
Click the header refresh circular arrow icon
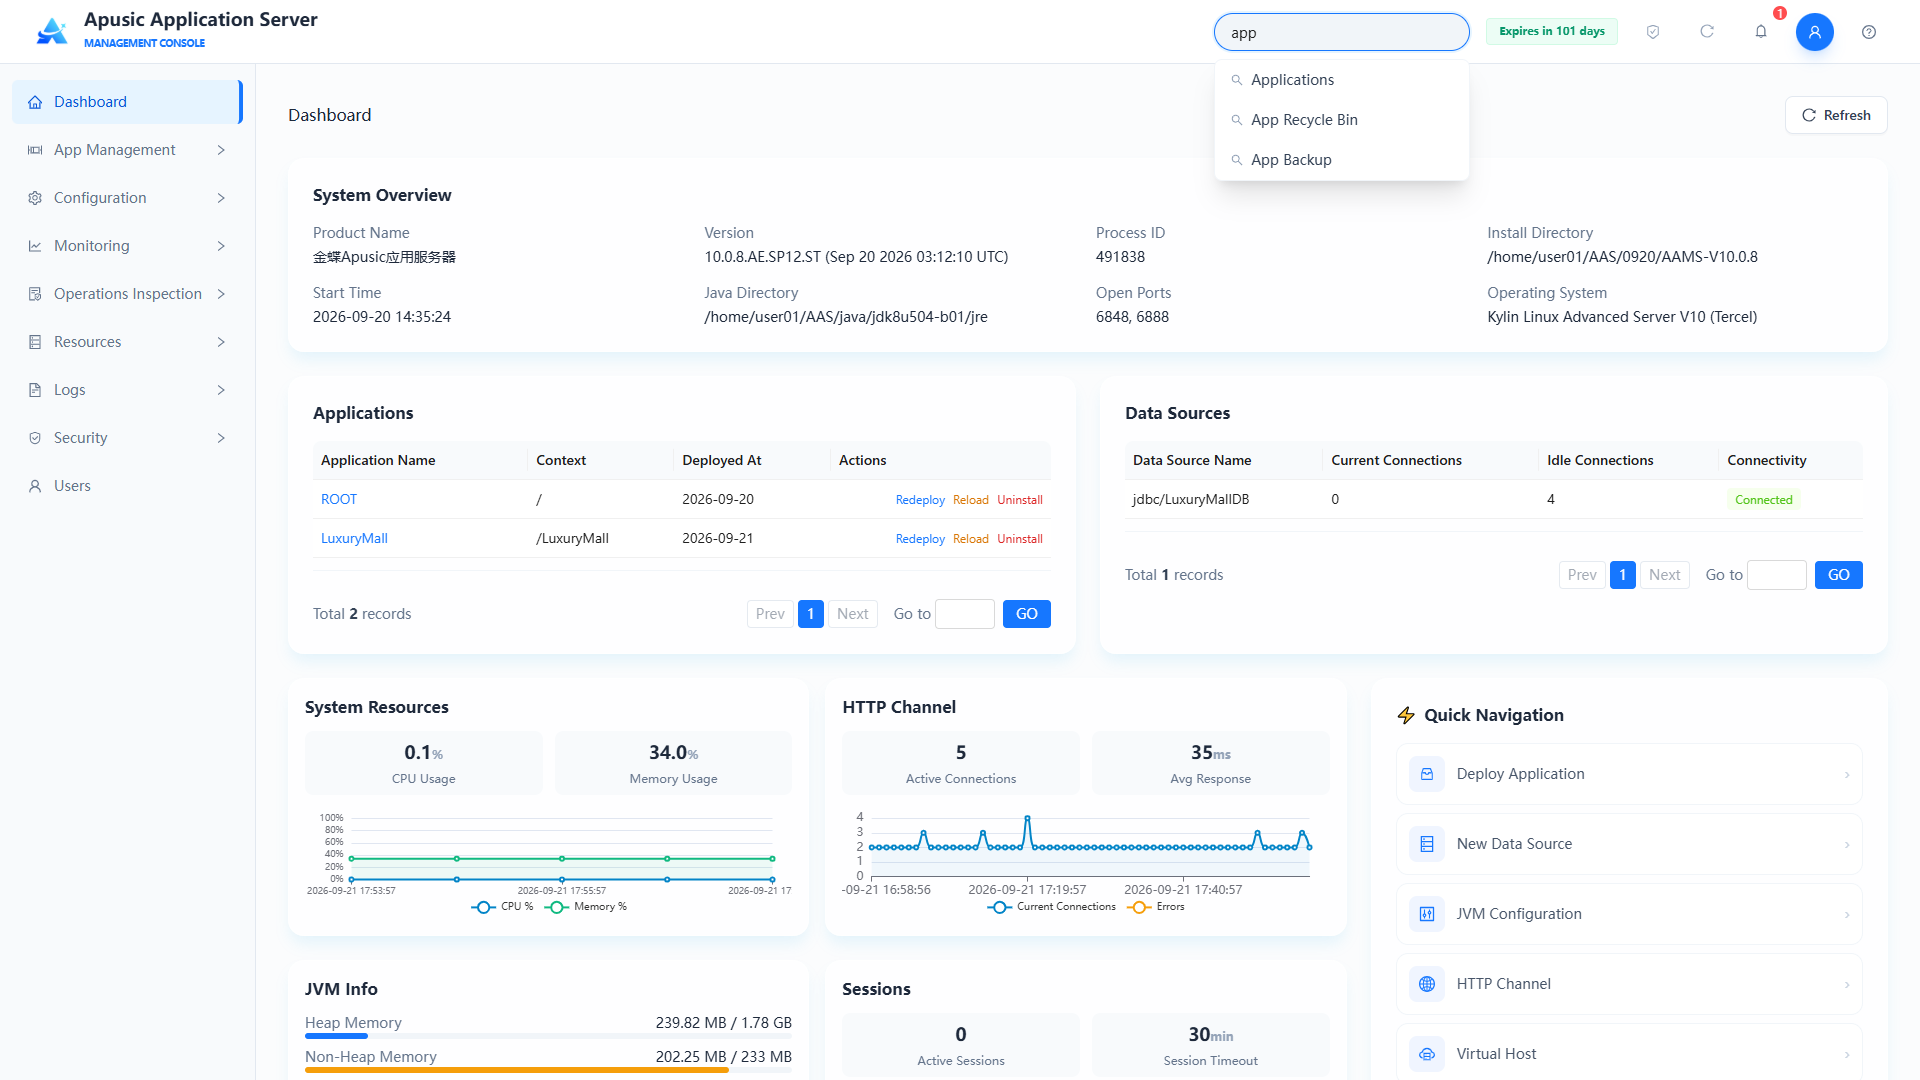coord(1707,32)
